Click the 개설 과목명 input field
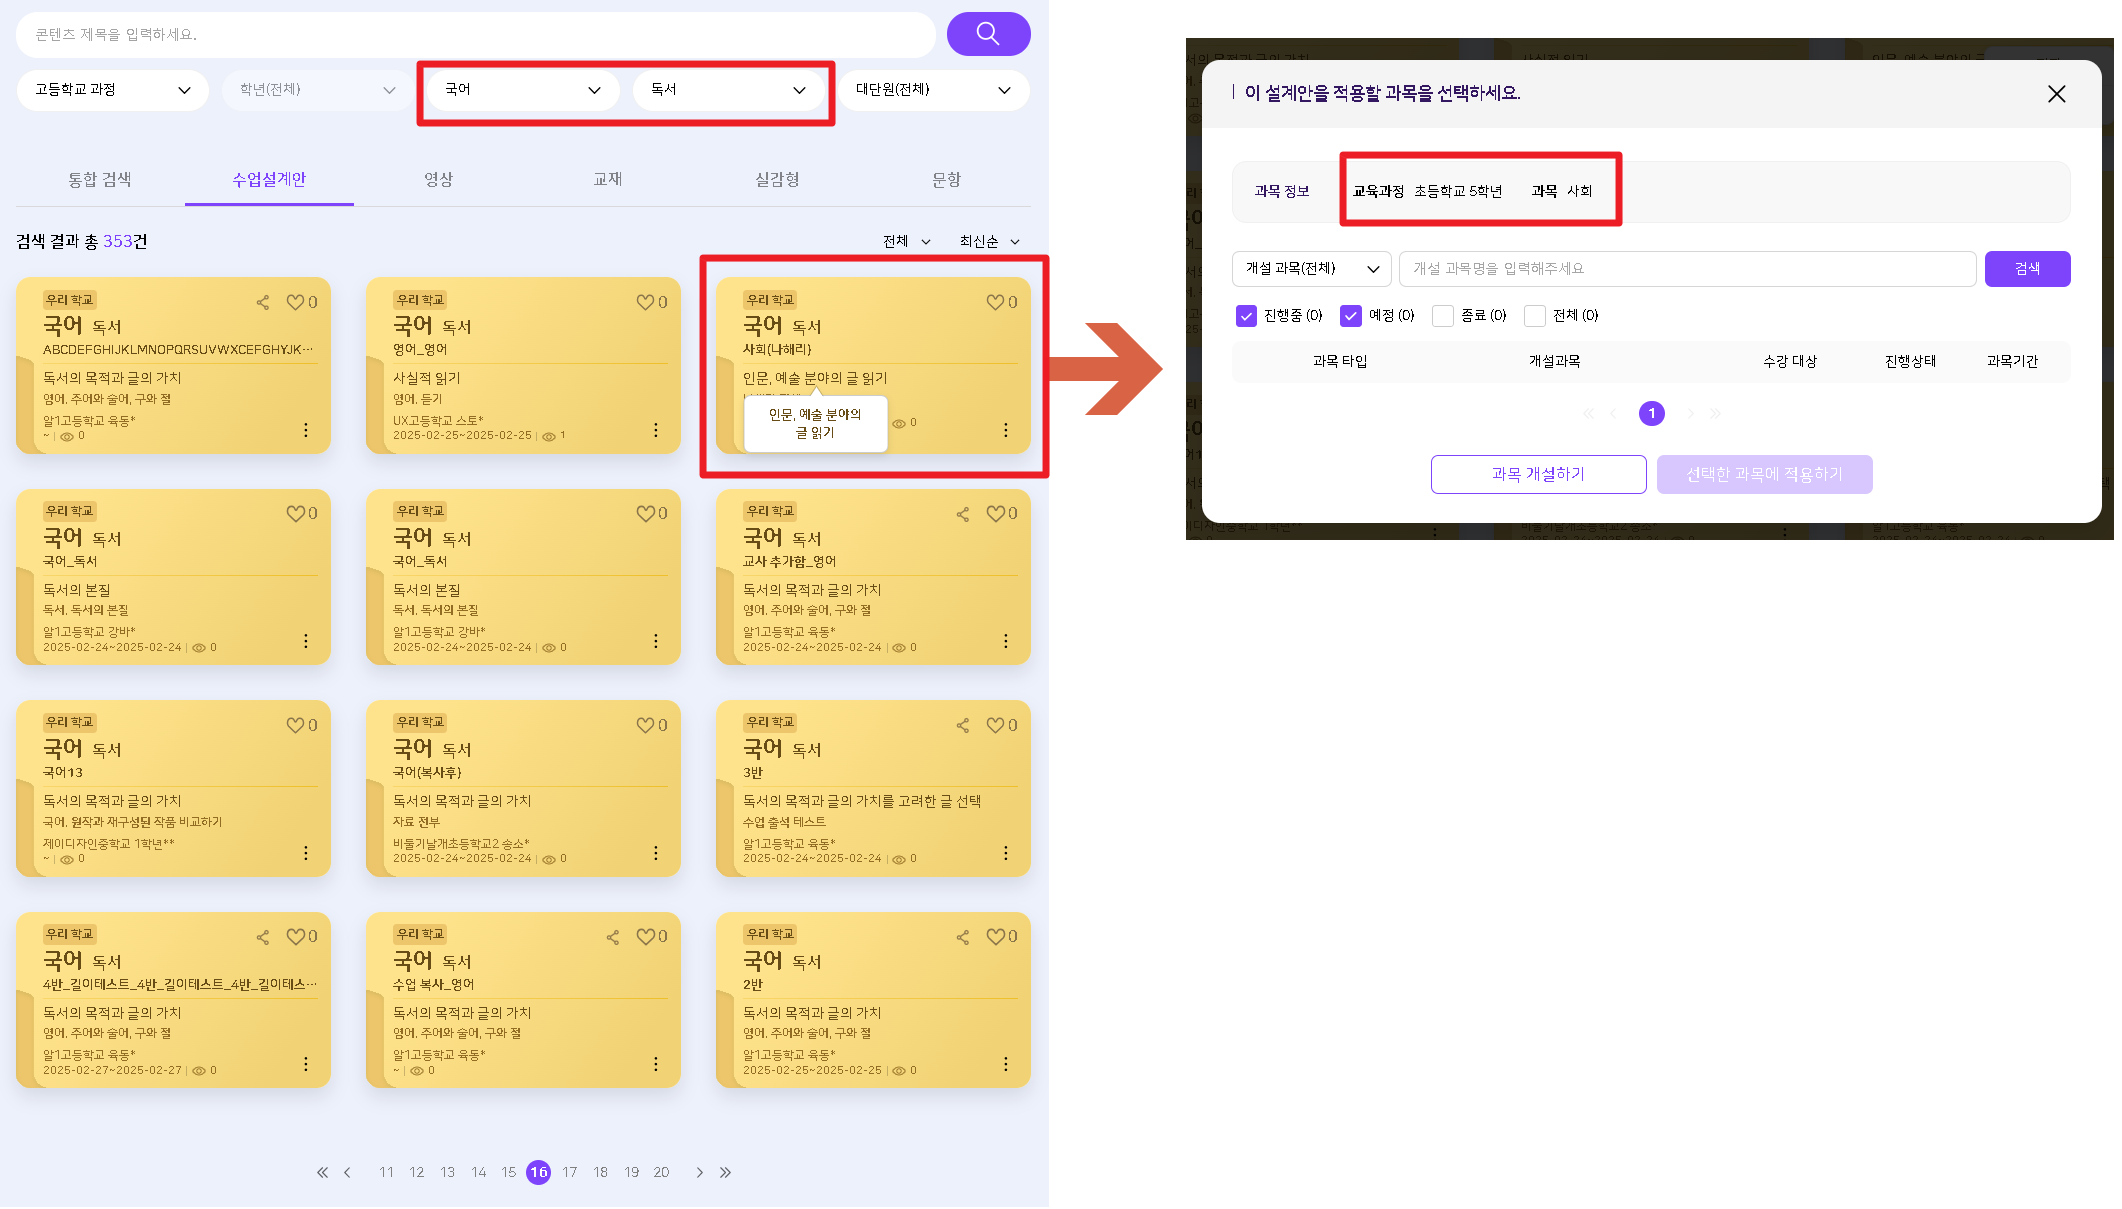 [x=1686, y=269]
